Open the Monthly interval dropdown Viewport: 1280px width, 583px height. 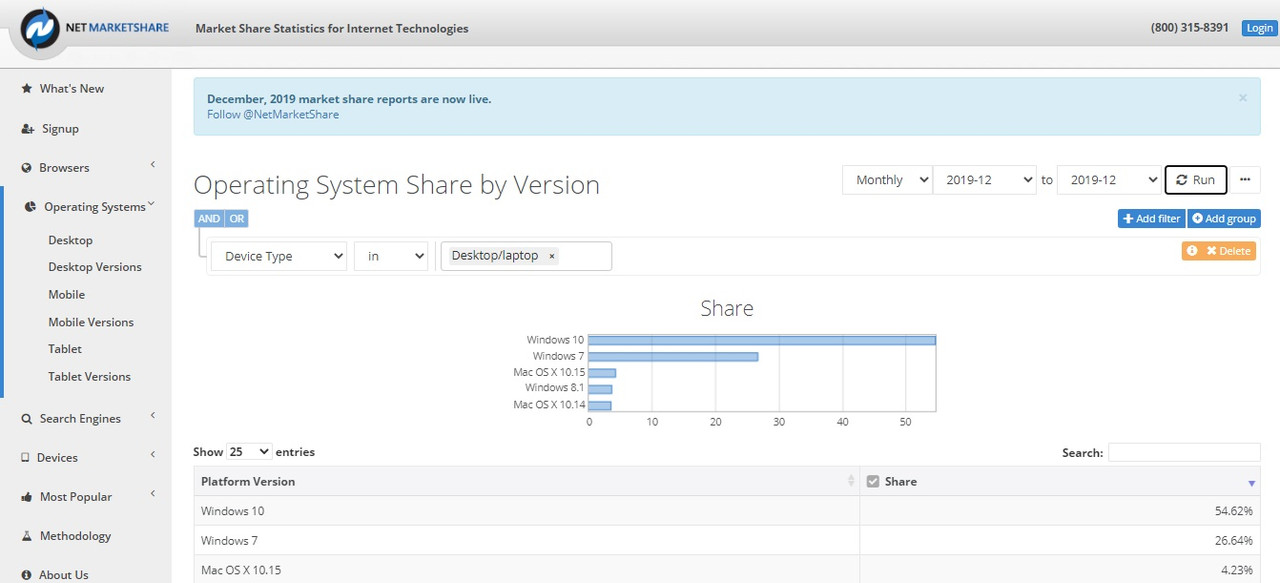pyautogui.click(x=887, y=180)
